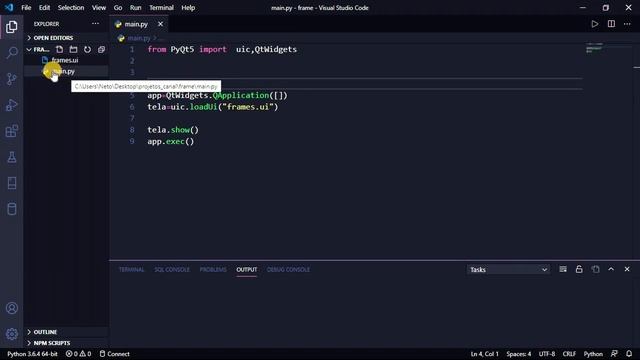Open the Explorer view in activity bar
This screenshot has height=360, width=640.
click(12, 27)
